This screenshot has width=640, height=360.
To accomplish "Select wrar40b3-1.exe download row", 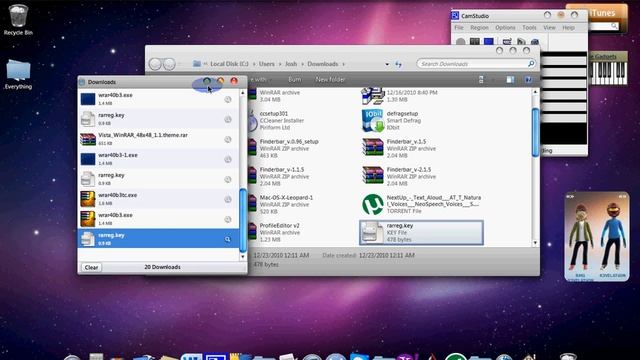I will point(158,159).
